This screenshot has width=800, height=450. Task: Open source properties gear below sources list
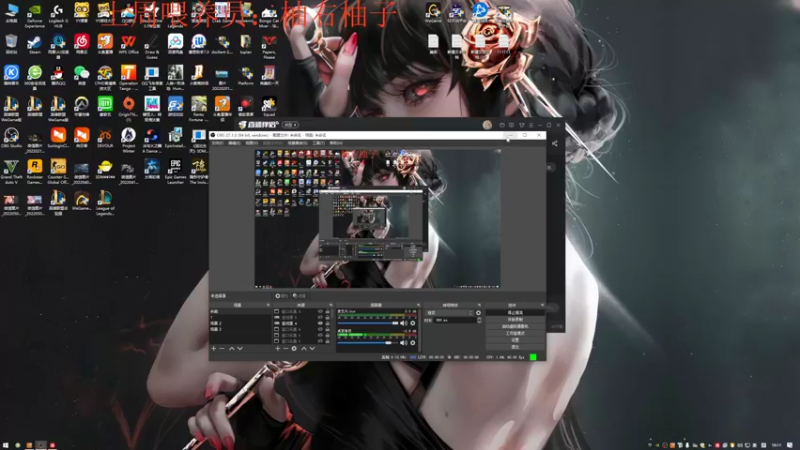click(294, 348)
